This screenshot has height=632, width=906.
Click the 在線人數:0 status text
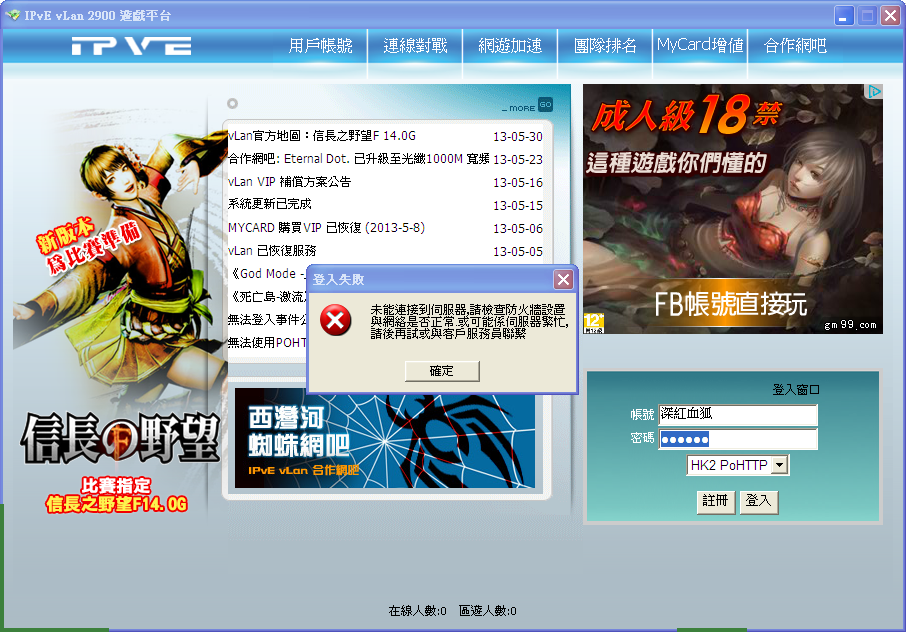pos(417,611)
